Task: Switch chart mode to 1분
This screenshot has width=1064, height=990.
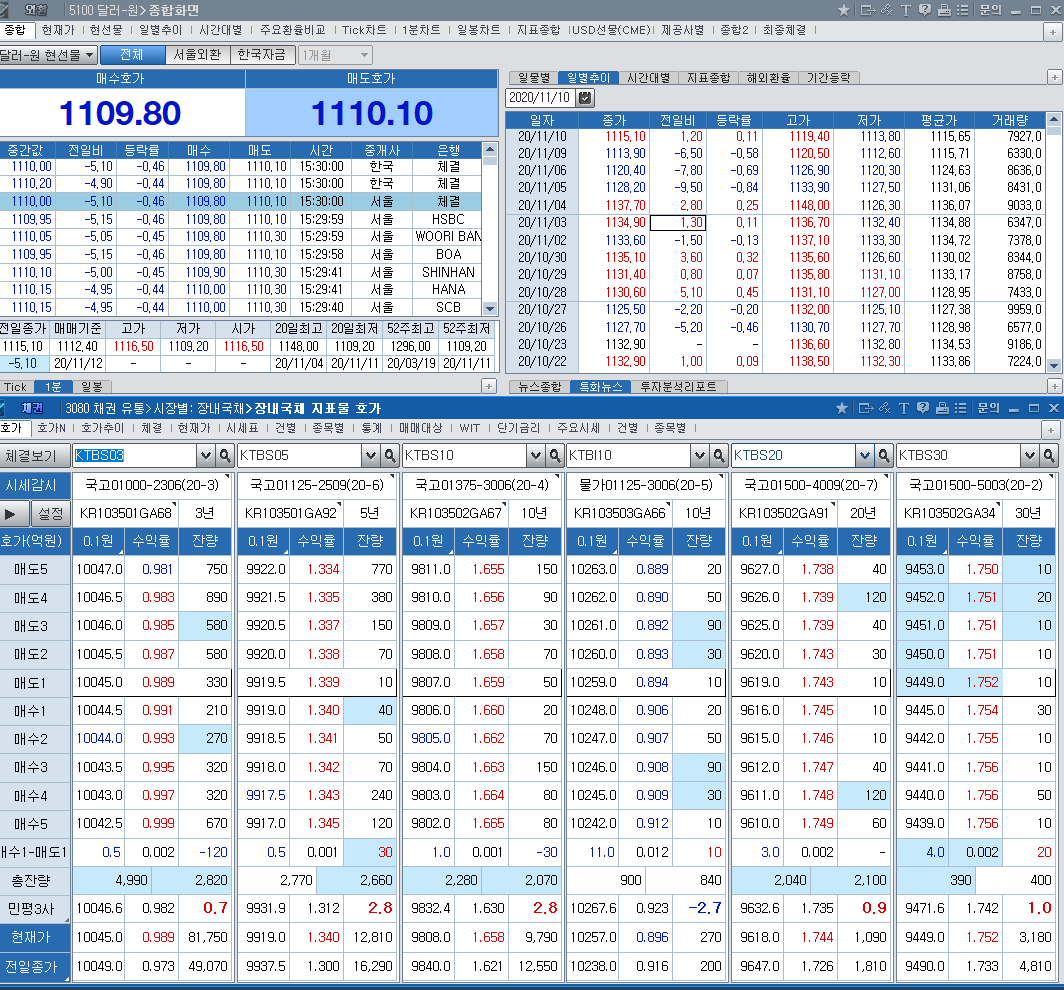Action: coord(52,387)
